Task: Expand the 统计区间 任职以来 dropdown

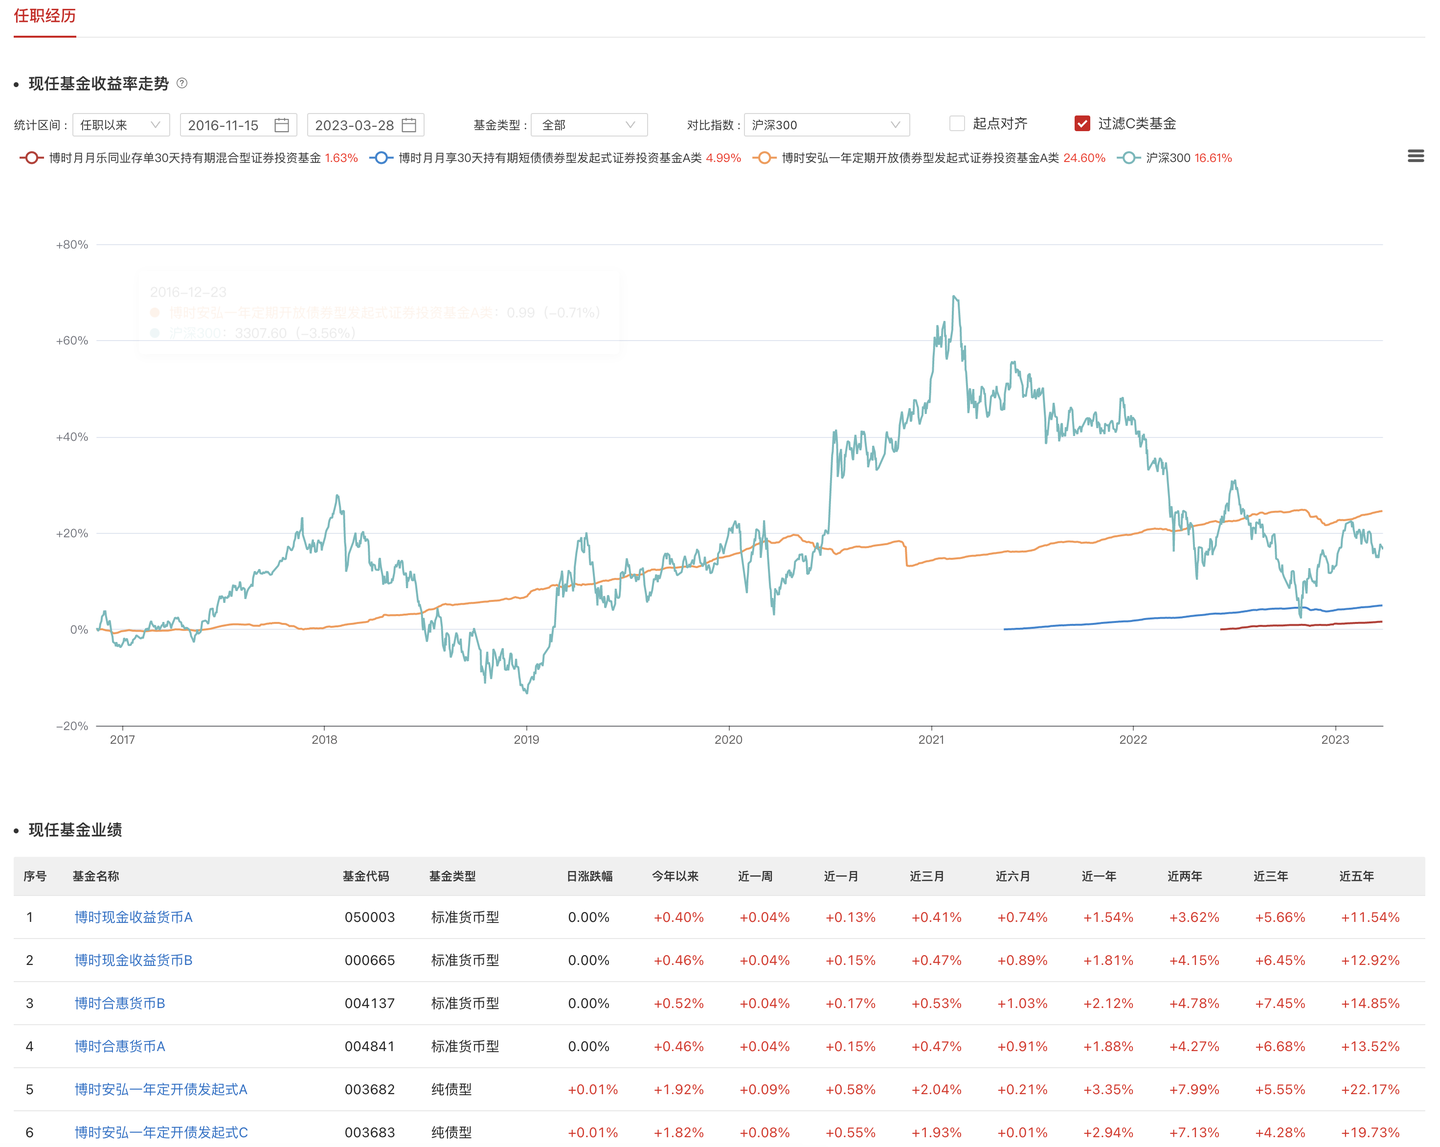Action: coord(121,125)
